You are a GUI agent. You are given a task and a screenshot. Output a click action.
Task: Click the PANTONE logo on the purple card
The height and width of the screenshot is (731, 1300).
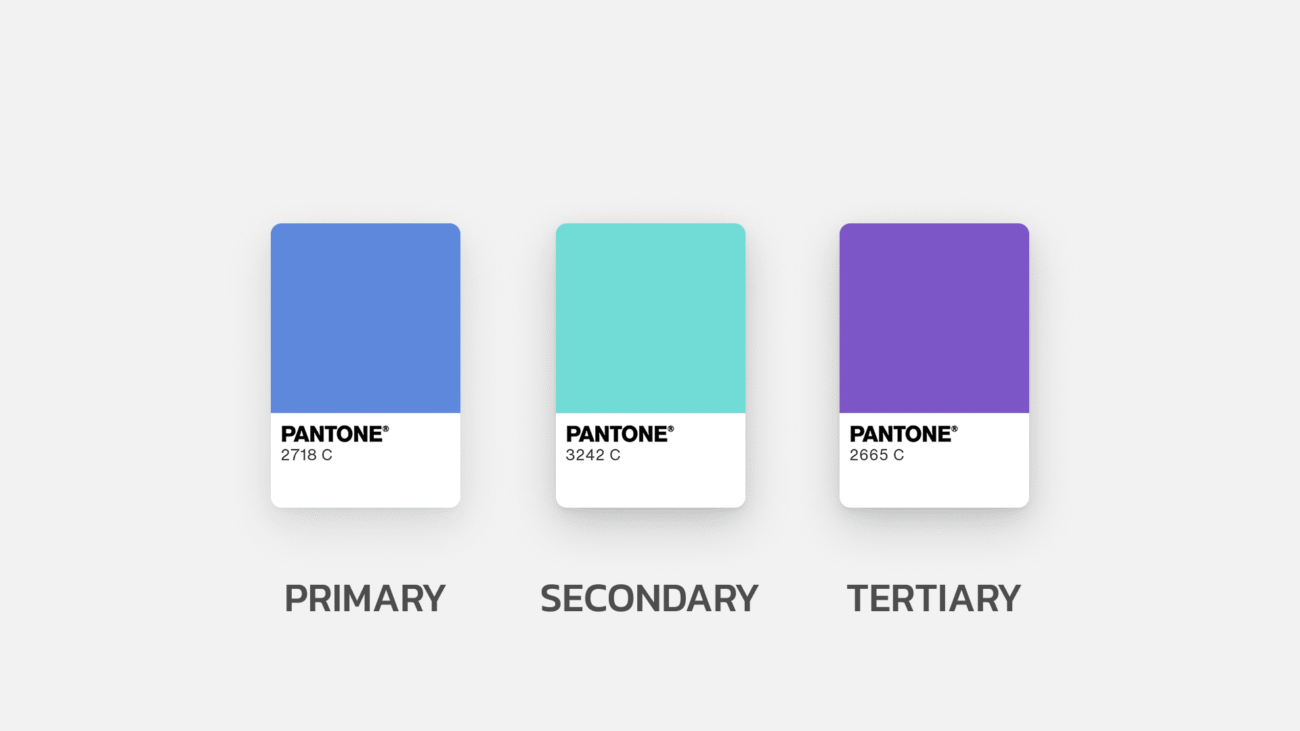coord(904,434)
